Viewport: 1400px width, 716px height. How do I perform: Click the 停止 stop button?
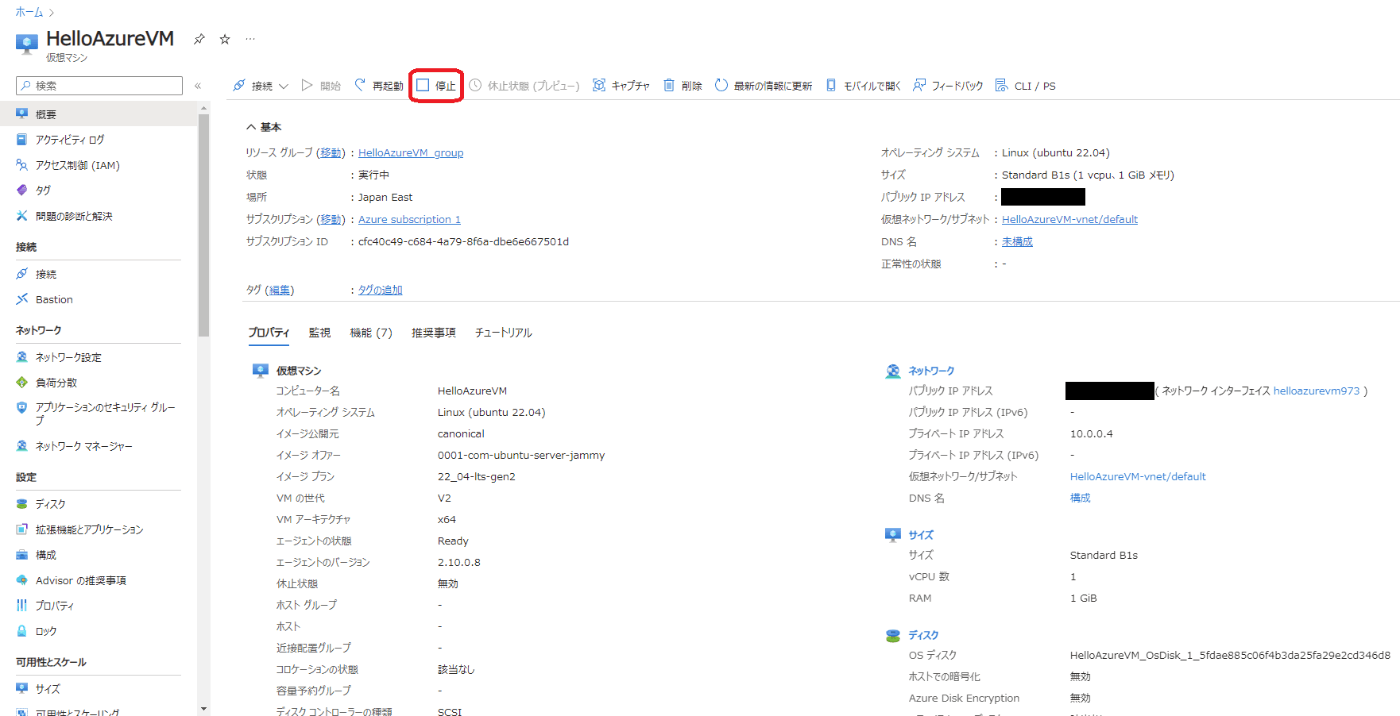[436, 86]
